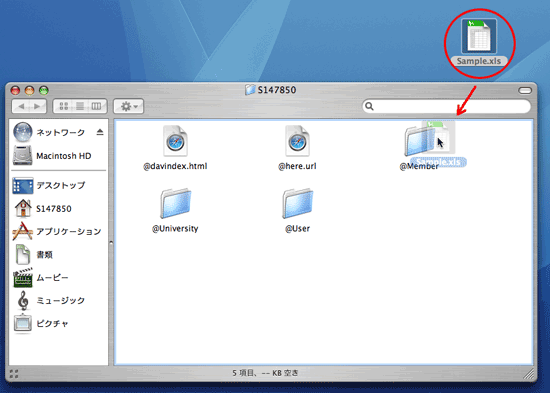Open the gear Action dropdown menu

tap(128, 106)
